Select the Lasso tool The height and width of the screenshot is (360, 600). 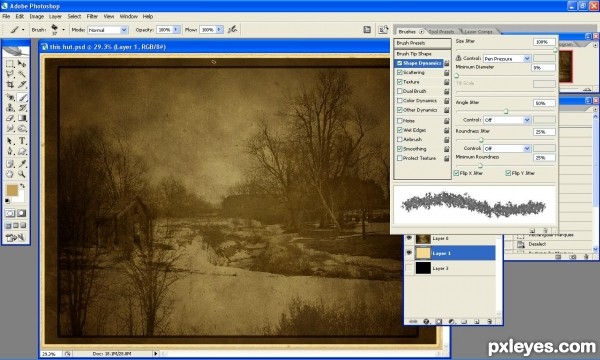[x=10, y=73]
